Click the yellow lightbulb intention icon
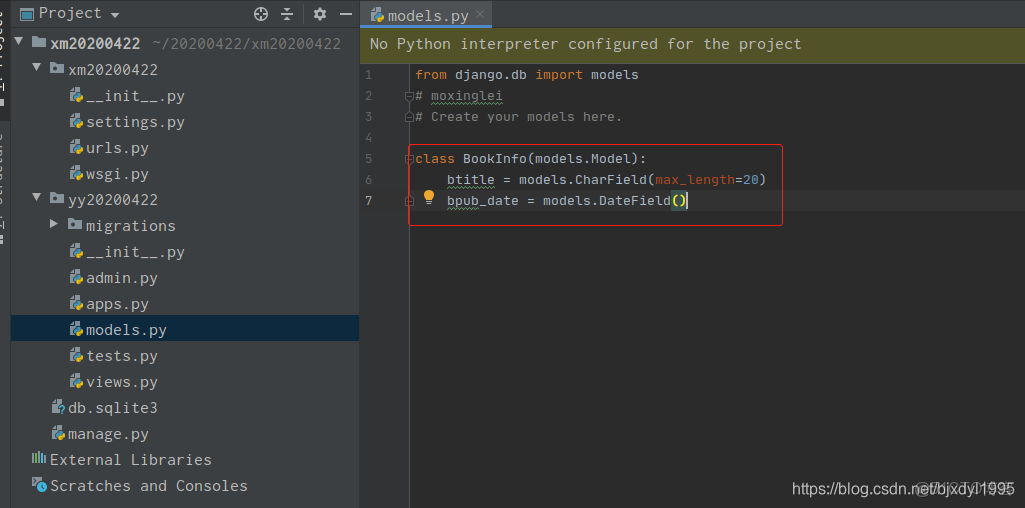 [x=429, y=197]
